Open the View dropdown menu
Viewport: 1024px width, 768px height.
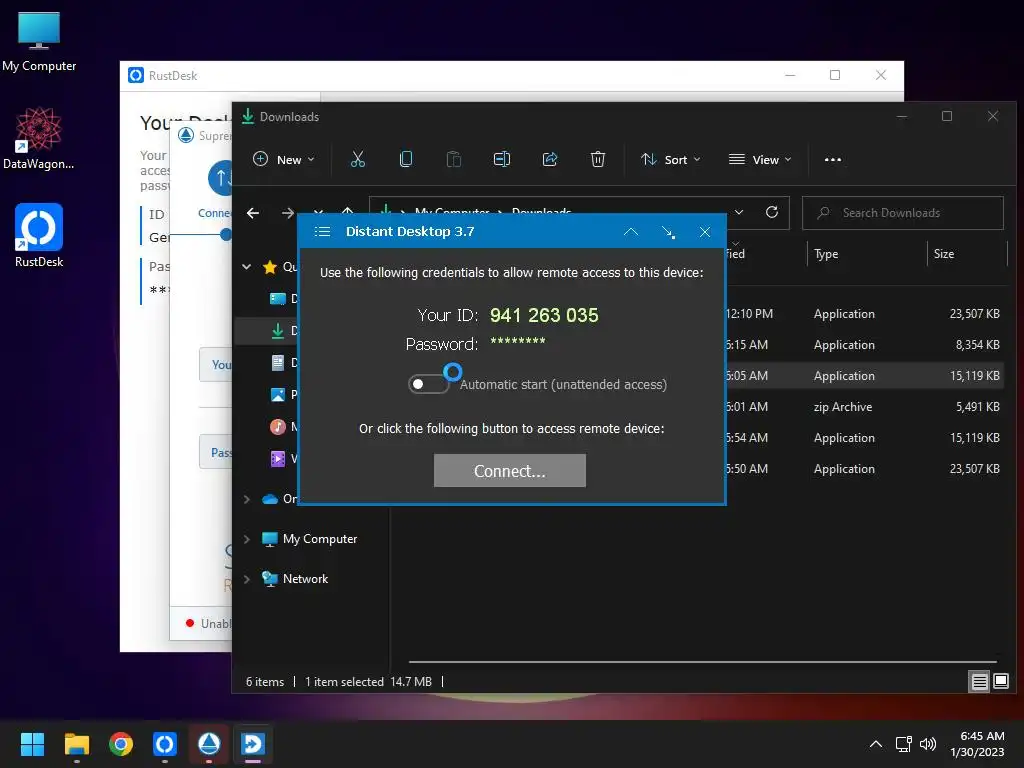(760, 159)
